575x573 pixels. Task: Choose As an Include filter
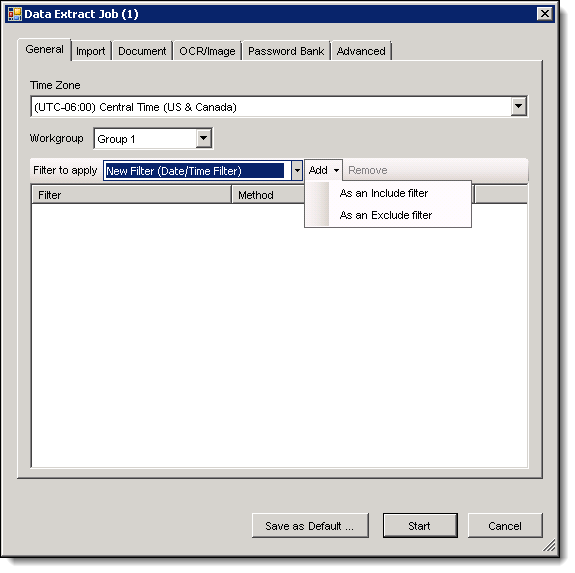388,193
